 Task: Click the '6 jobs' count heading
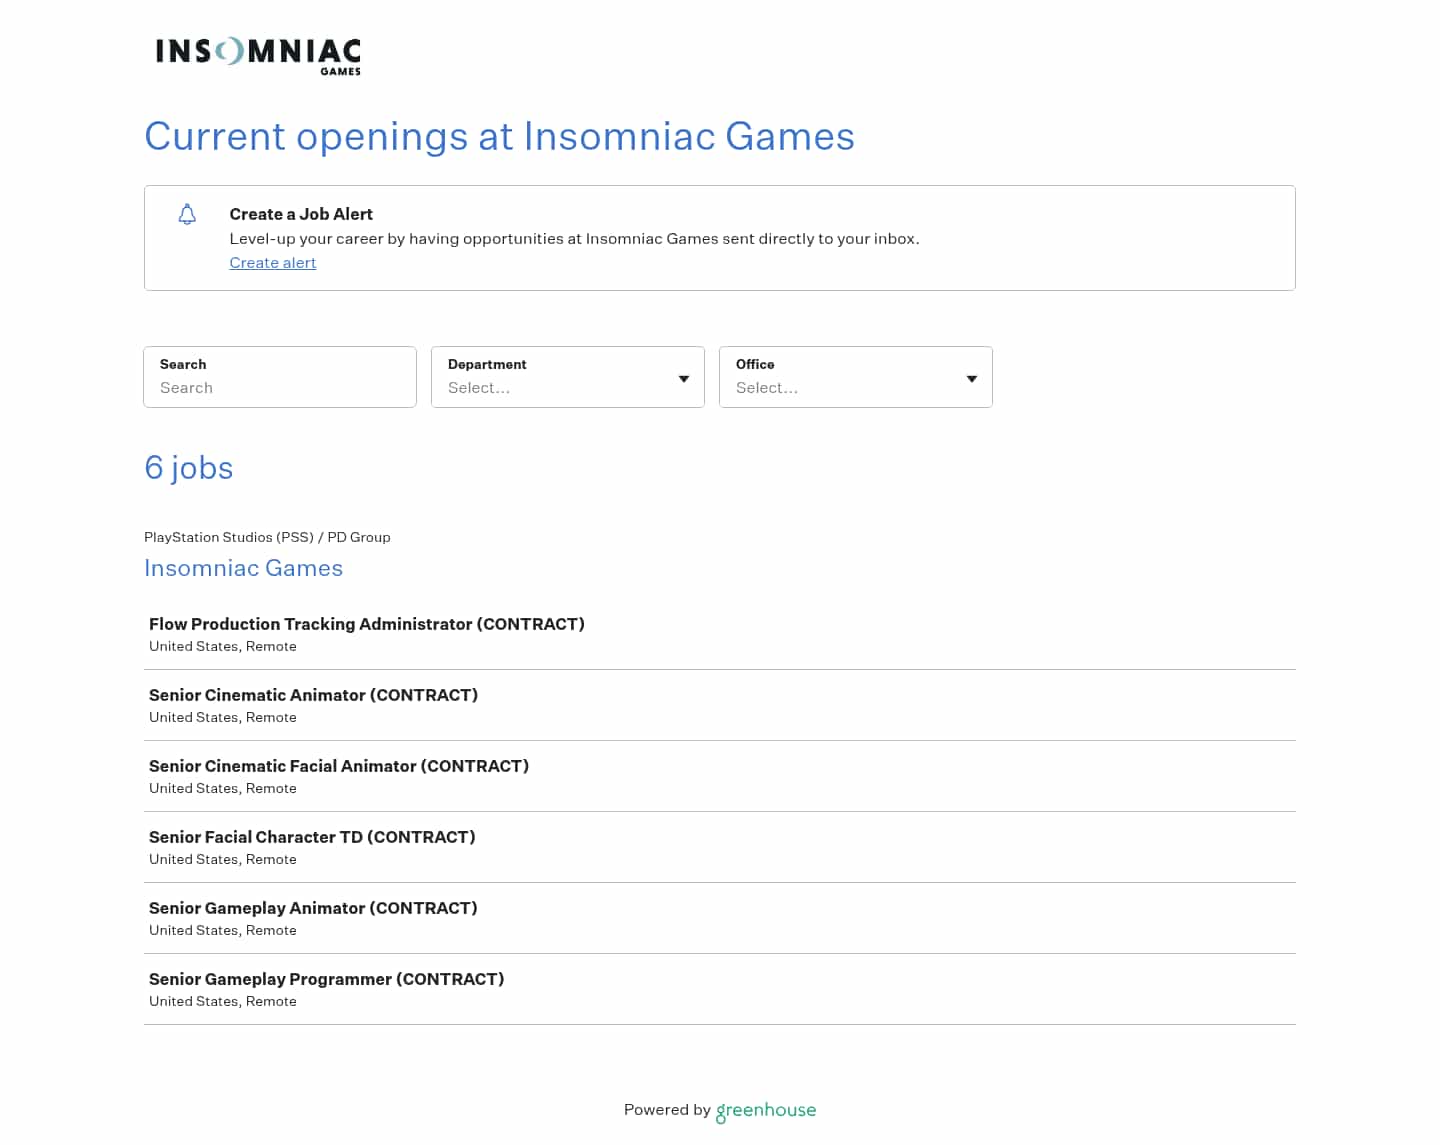click(x=188, y=468)
